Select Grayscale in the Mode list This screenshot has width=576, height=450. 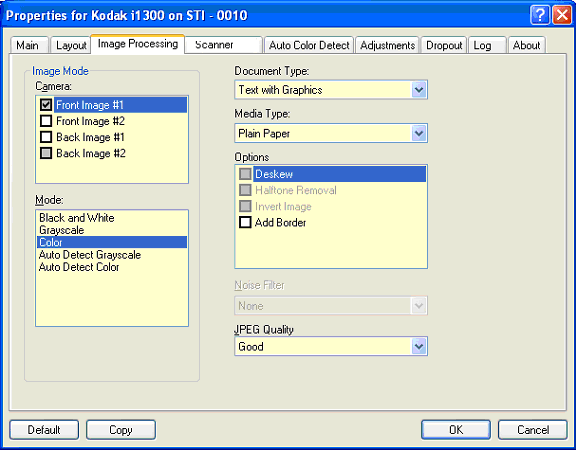pyautogui.click(x=62, y=230)
